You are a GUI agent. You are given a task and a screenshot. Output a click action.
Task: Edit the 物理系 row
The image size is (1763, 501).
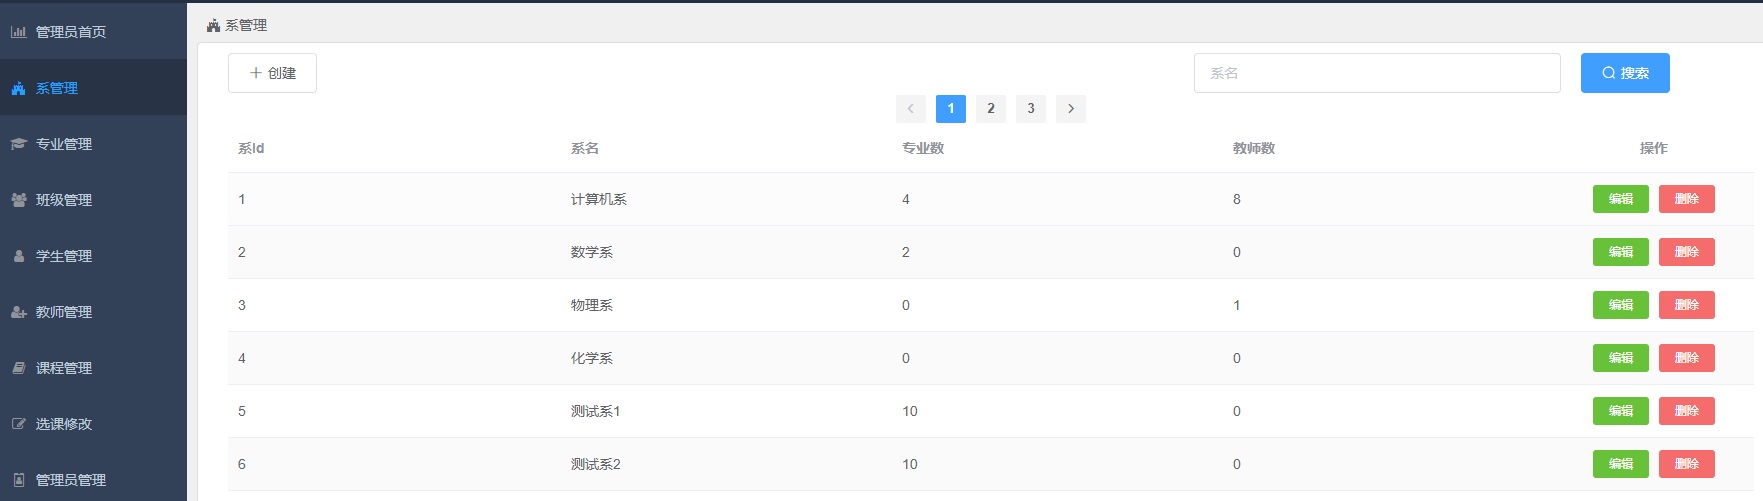(1621, 305)
